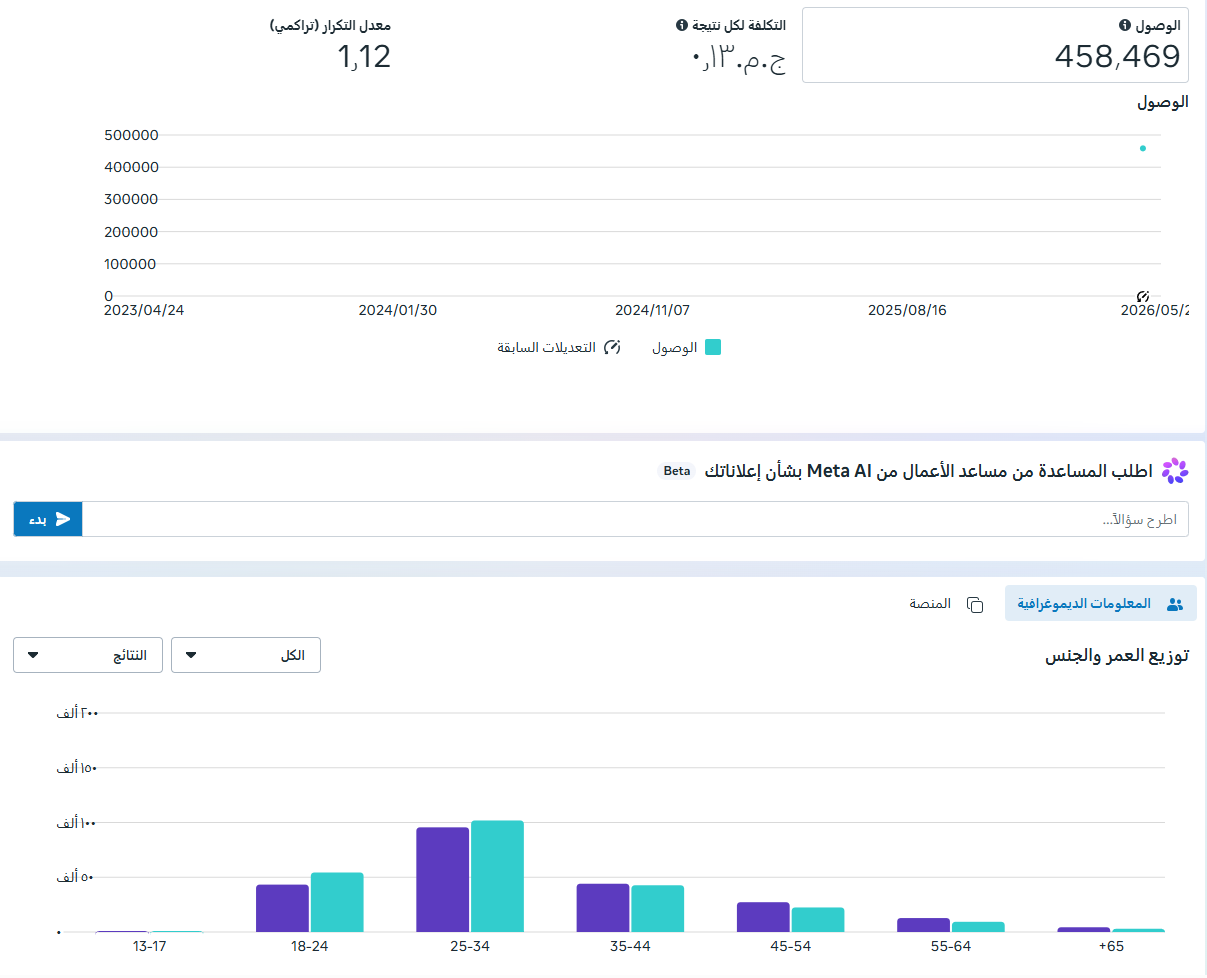
Task: Click the بدء button
Action: (48, 519)
